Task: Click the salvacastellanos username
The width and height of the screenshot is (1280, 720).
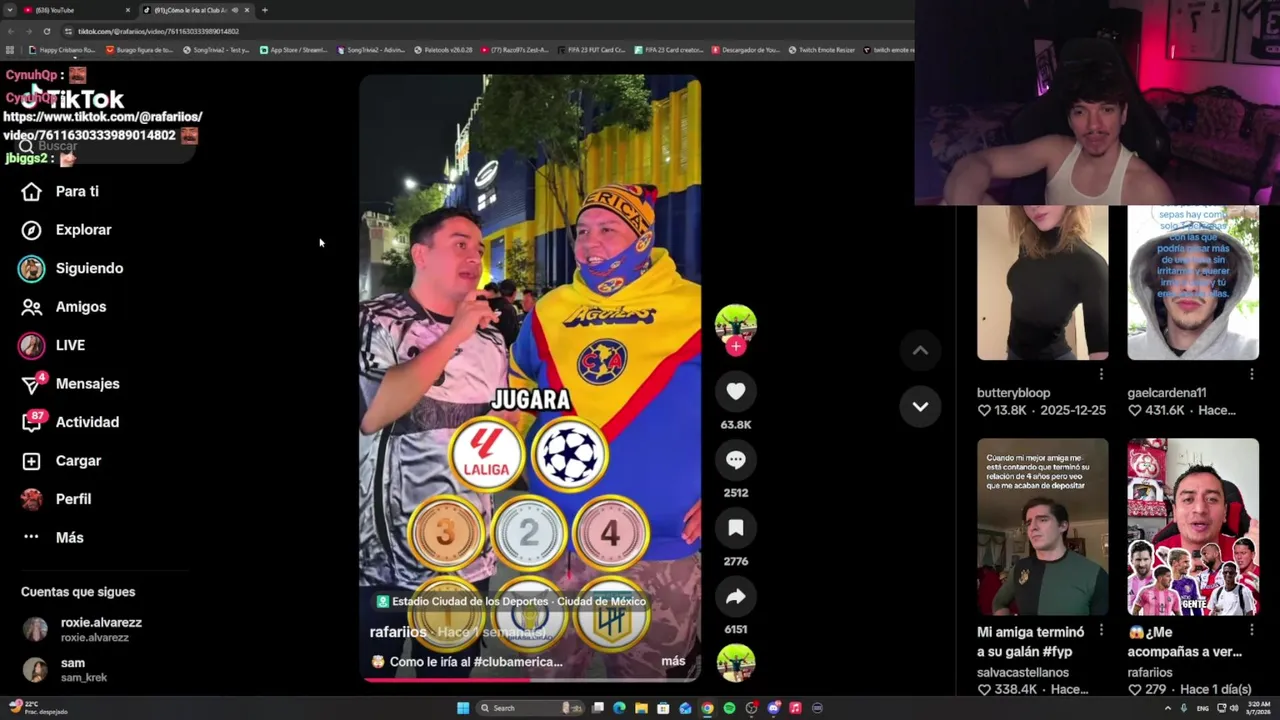Action: (x=1023, y=673)
